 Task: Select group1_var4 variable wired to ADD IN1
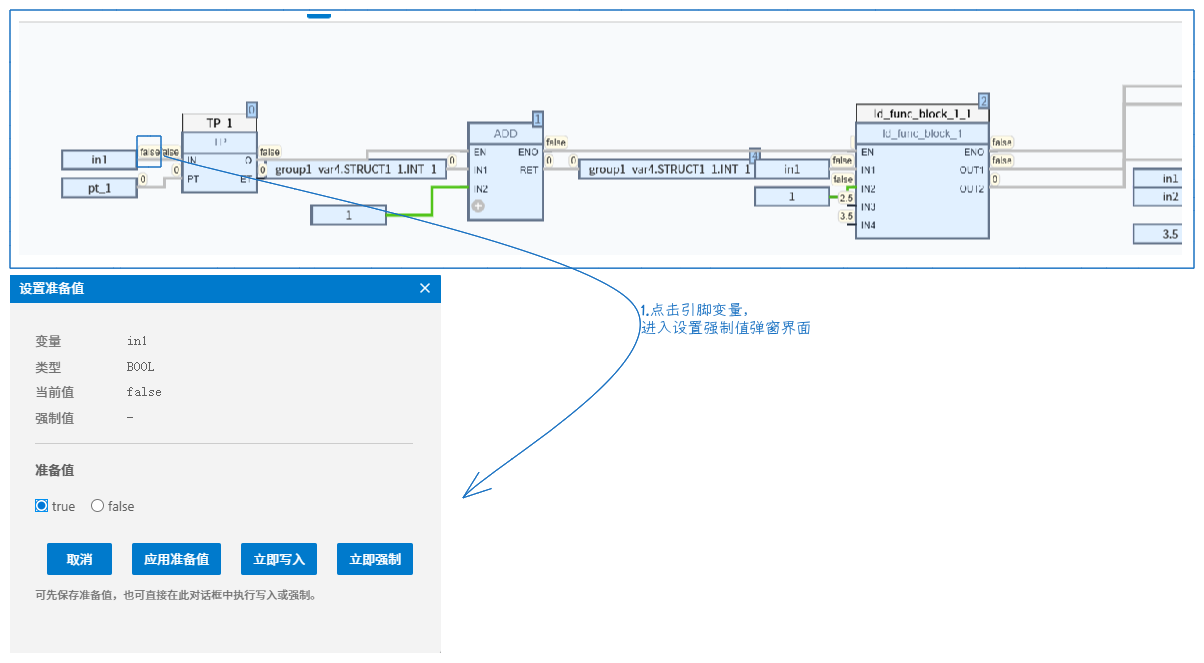353,169
